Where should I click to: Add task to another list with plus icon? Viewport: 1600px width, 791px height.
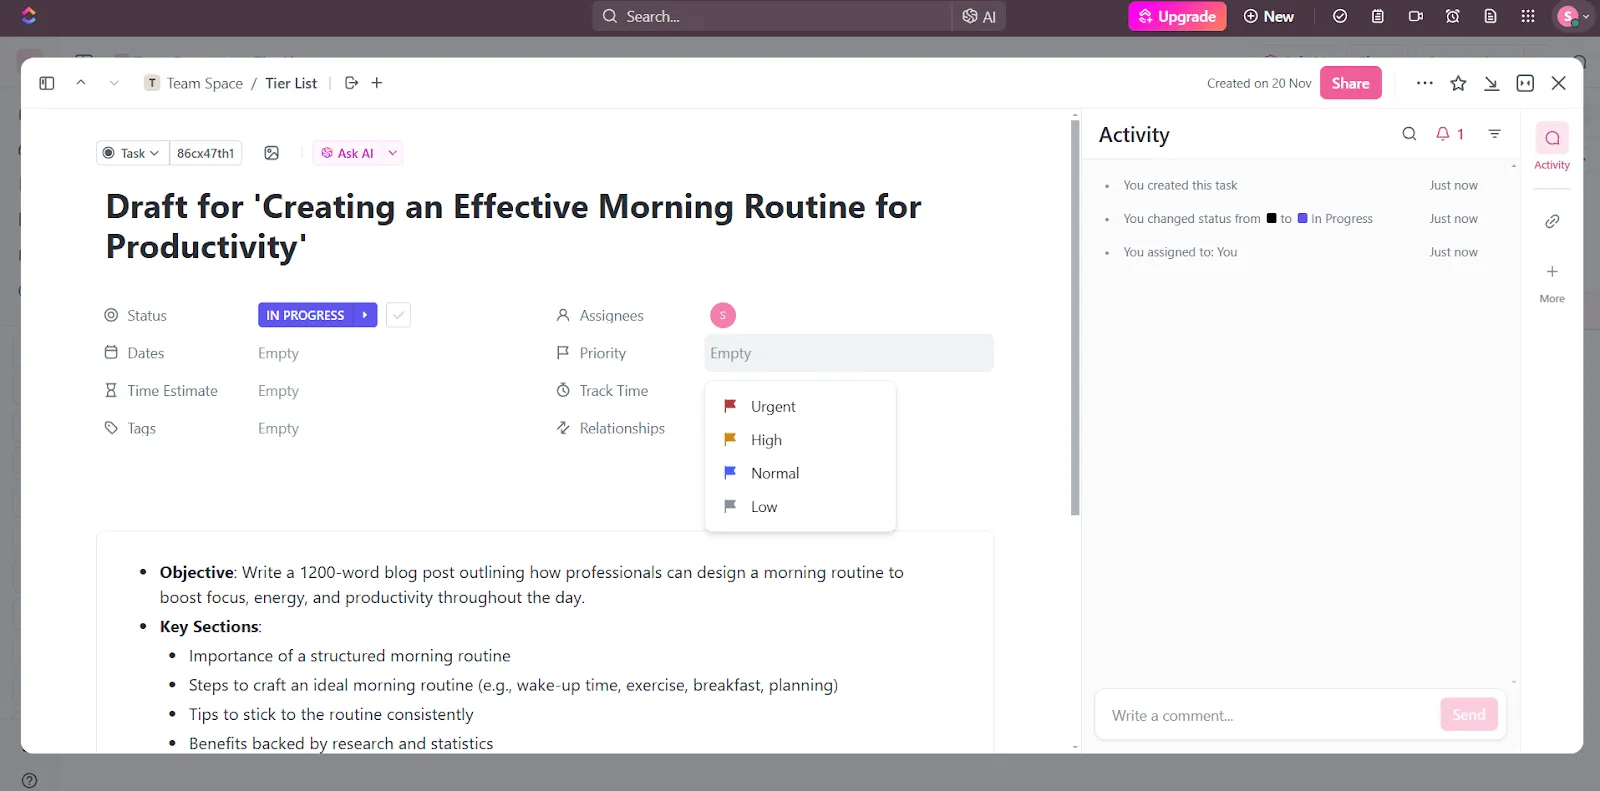377,83
